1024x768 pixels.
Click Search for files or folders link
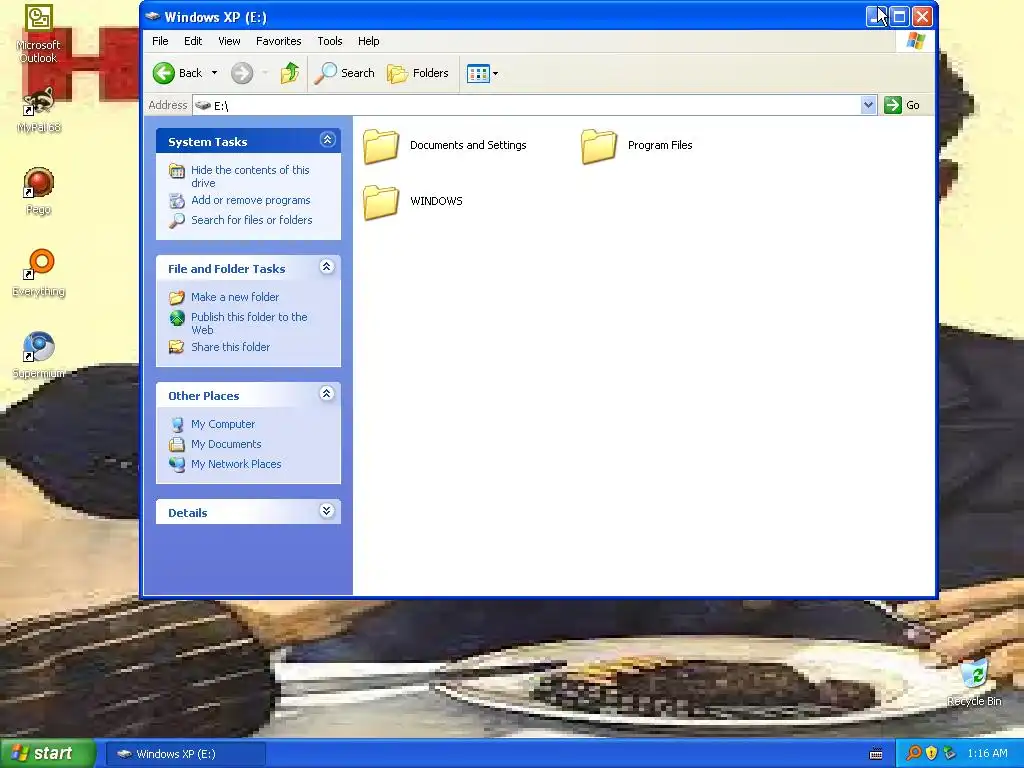251,220
